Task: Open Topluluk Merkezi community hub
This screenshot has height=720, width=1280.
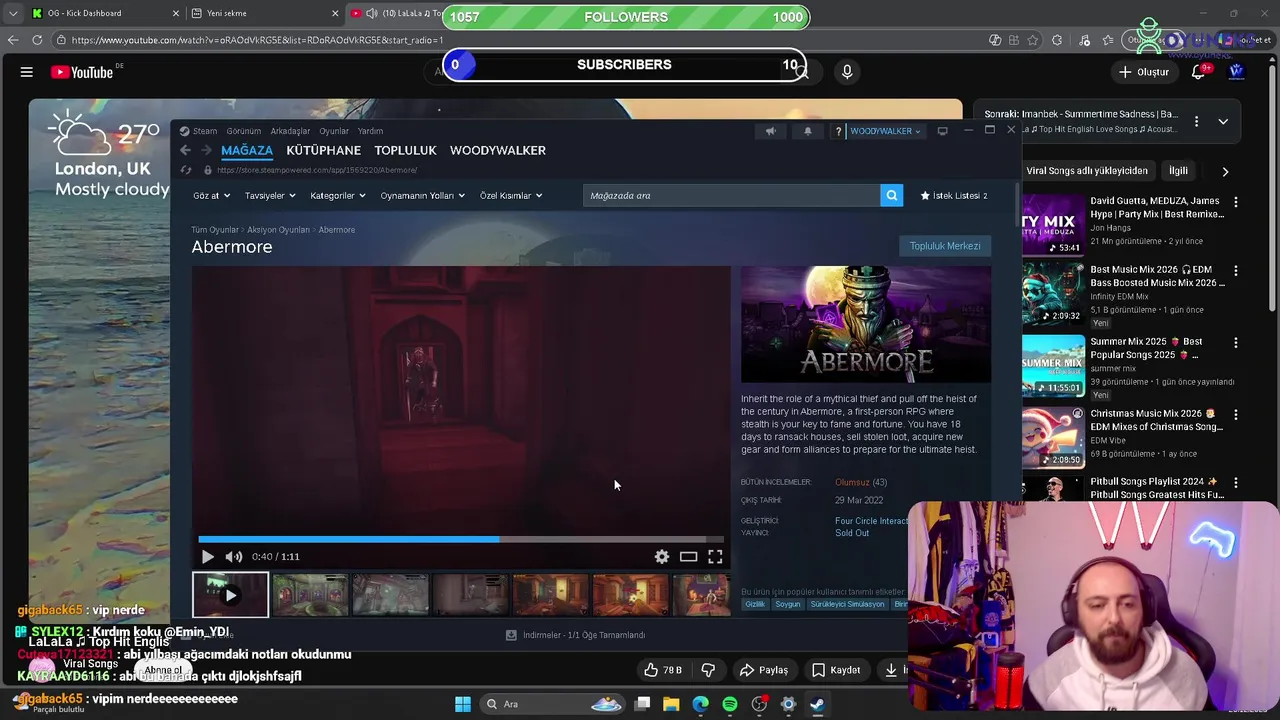Action: [x=945, y=246]
